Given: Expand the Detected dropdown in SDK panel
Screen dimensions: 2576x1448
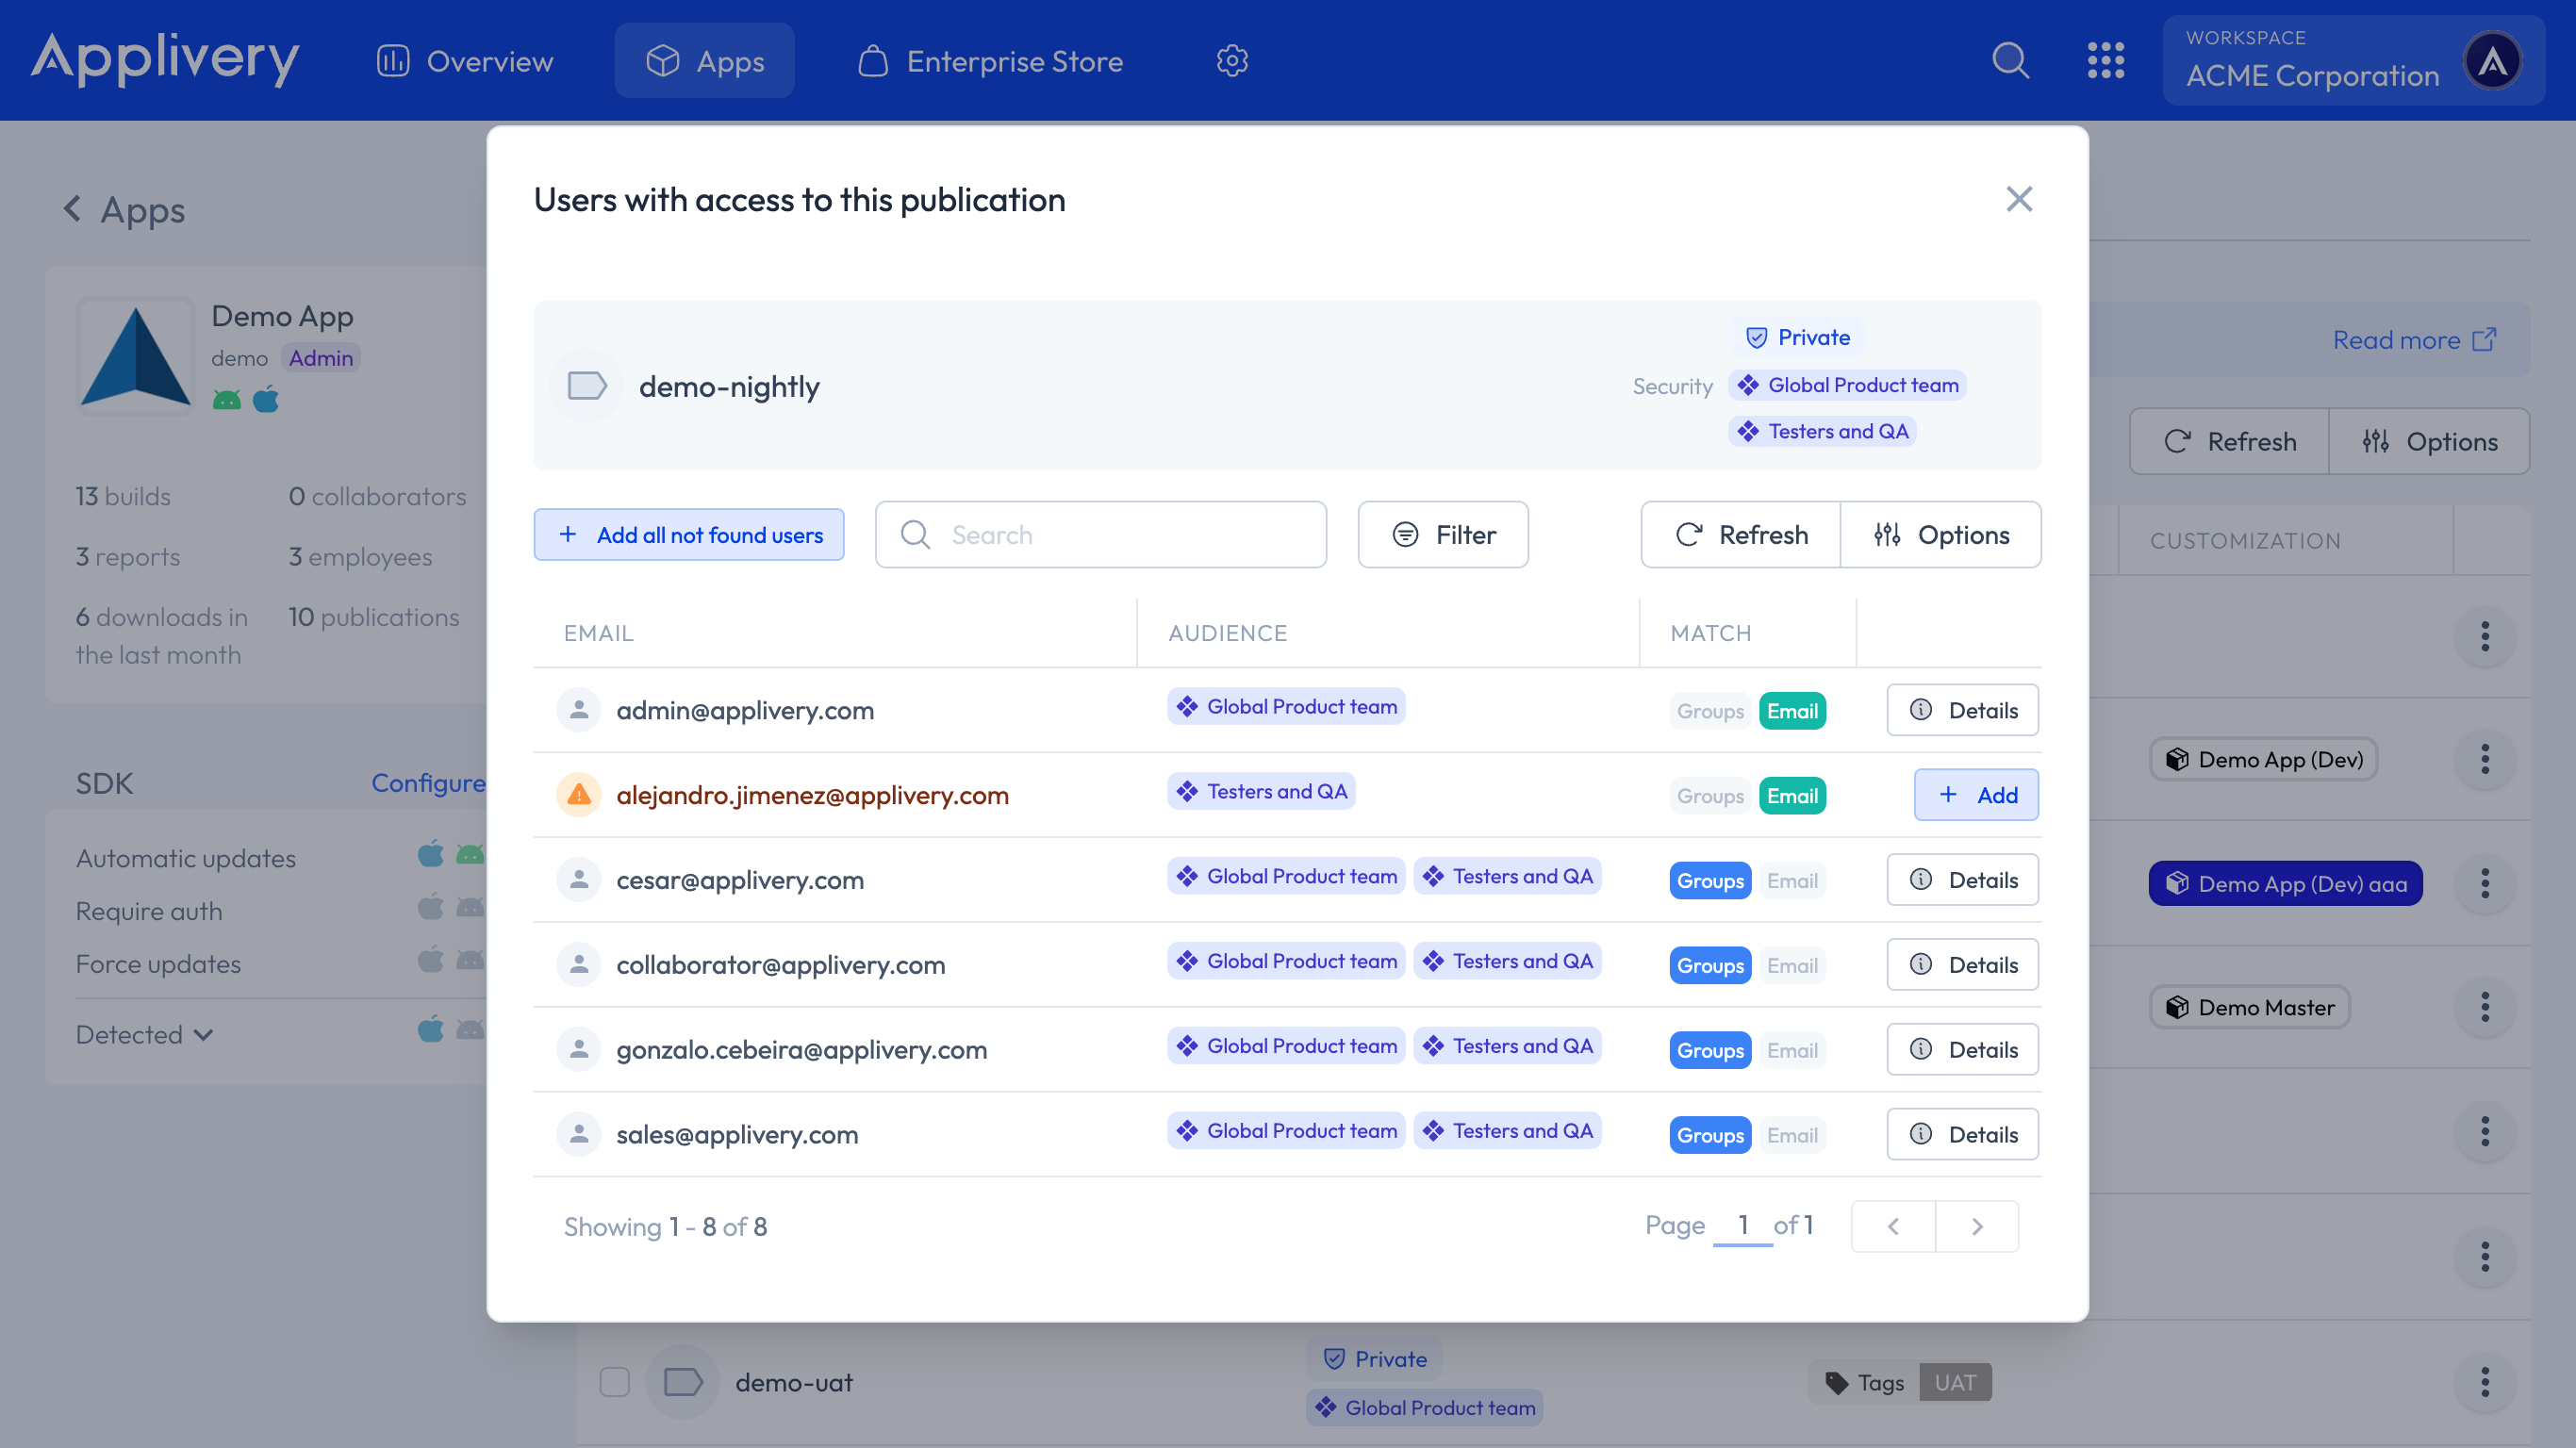Looking at the screenshot, I should tap(145, 1034).
